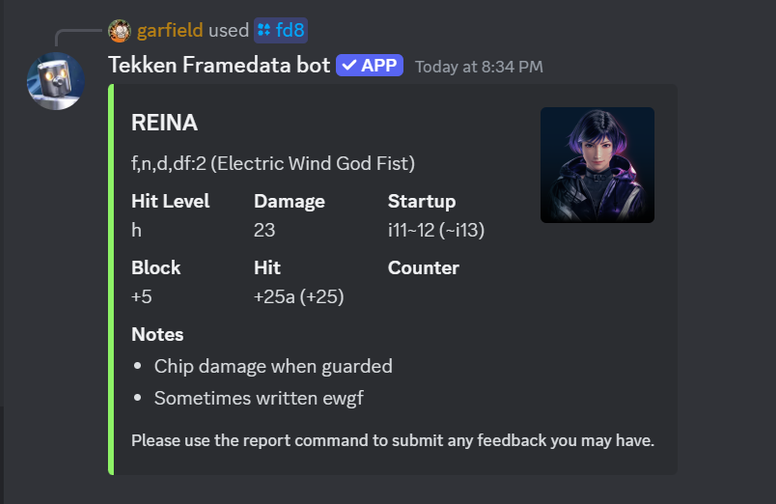Click the Today at 8:34 PM timestamp
Image resolution: width=776 pixels, height=504 pixels.
[x=479, y=67]
